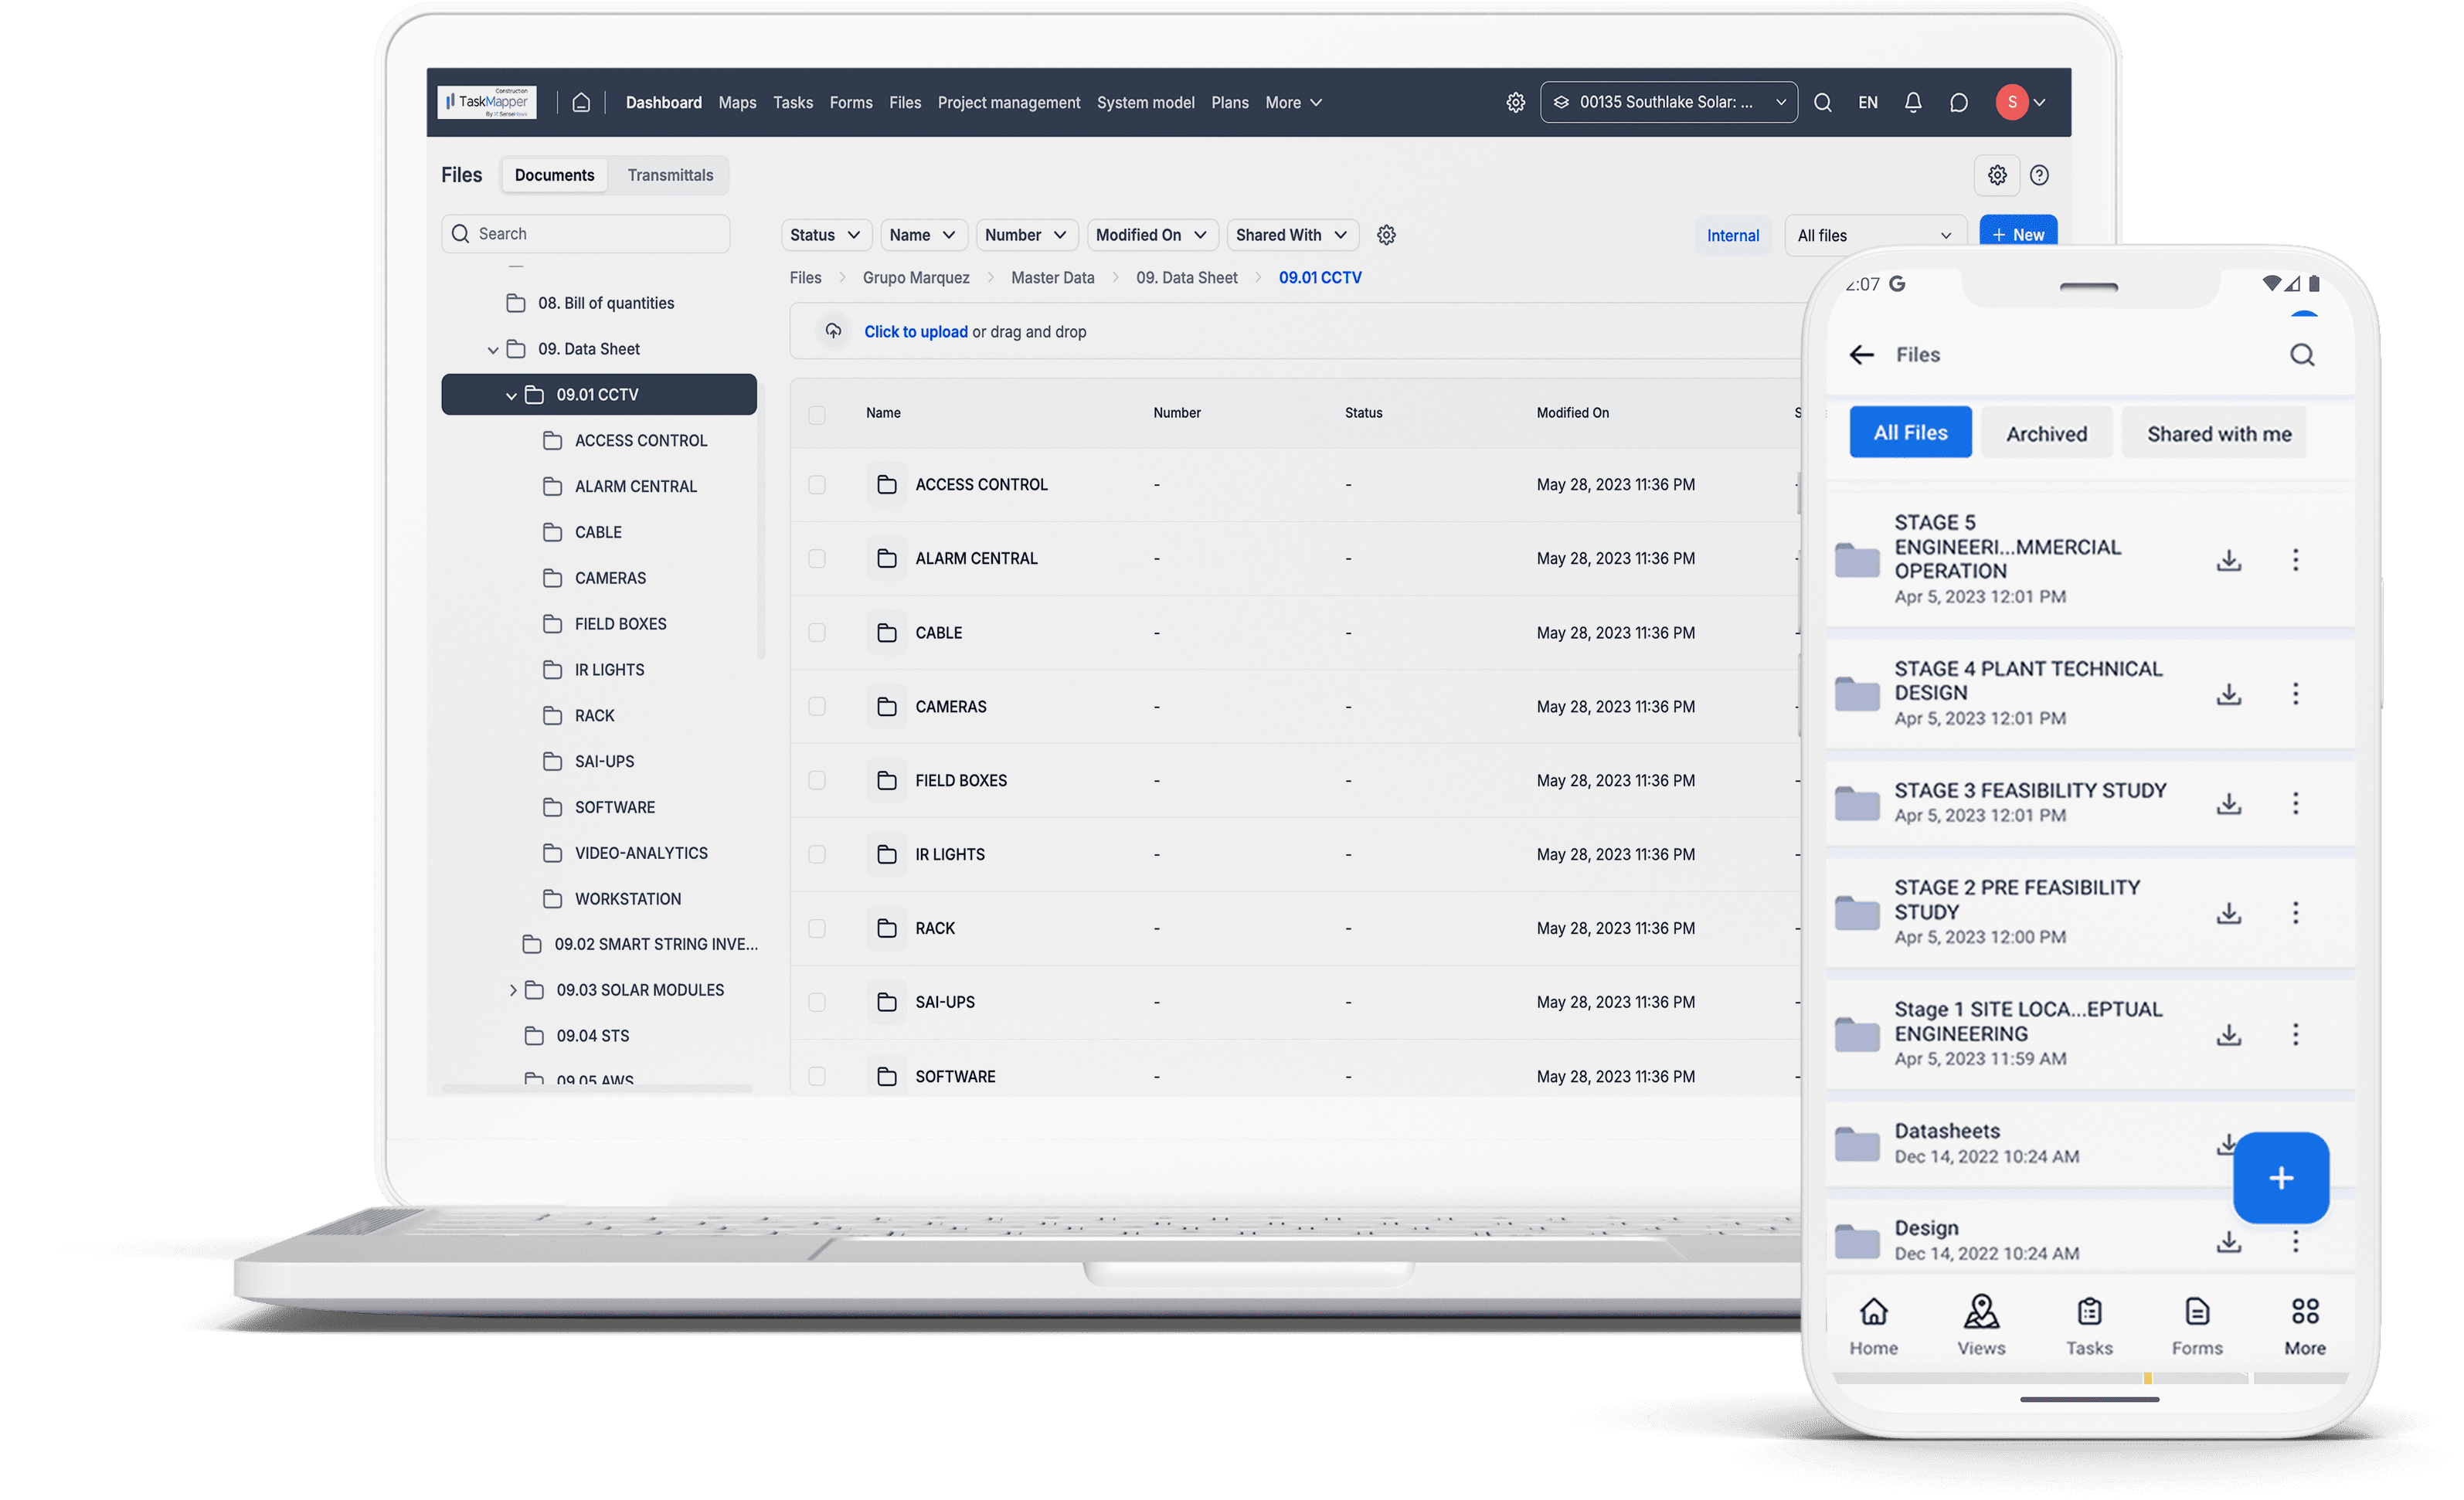The image size is (2464, 1500).
Task: Open the notifications bell
Action: 1913,102
